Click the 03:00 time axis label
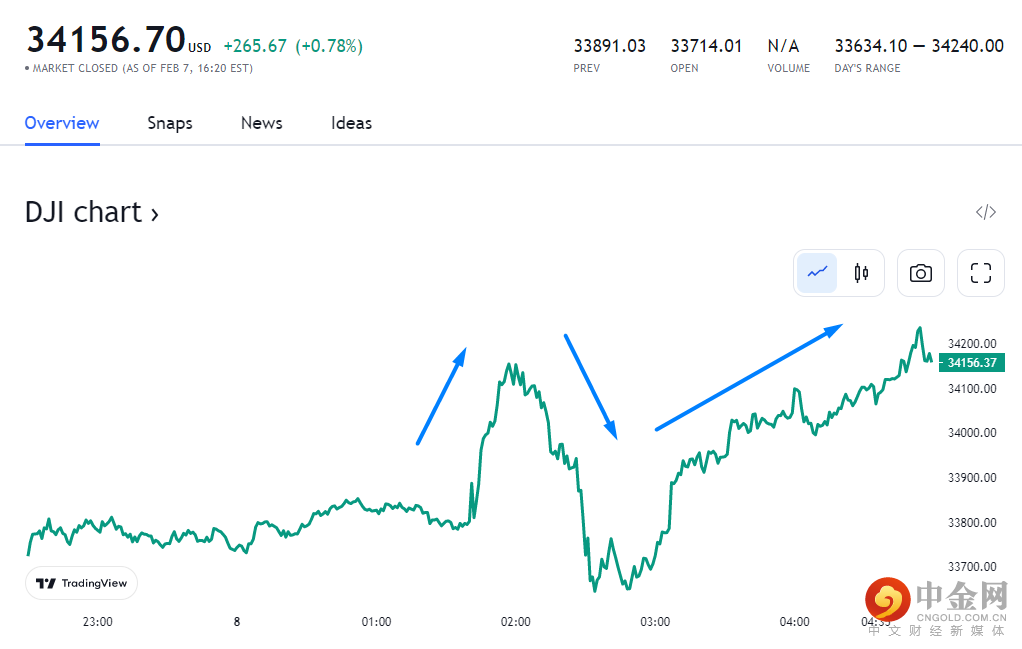The width and height of the screenshot is (1022, 649). [655, 622]
